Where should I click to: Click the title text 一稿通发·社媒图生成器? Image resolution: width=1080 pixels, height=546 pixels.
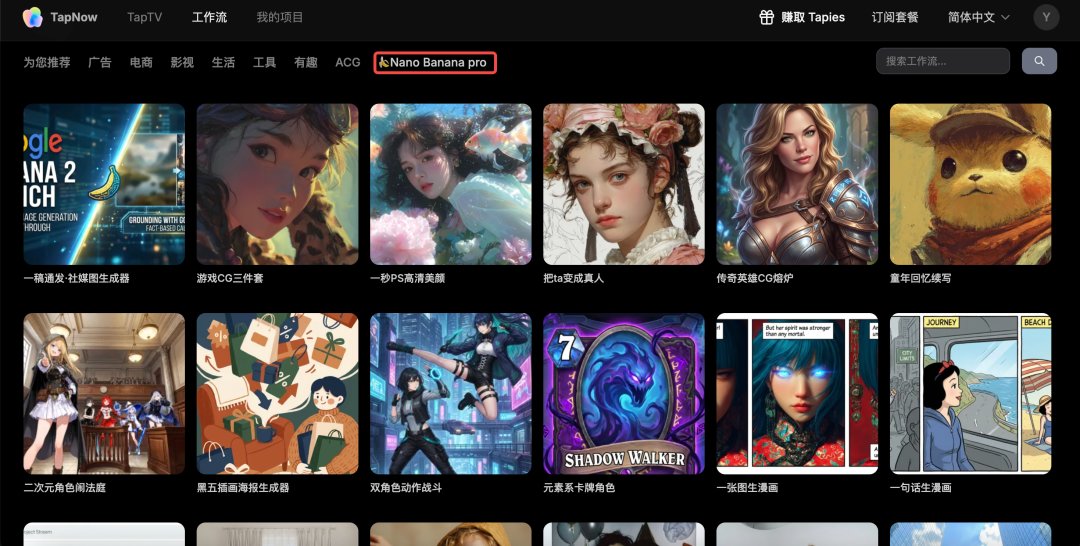[76, 278]
